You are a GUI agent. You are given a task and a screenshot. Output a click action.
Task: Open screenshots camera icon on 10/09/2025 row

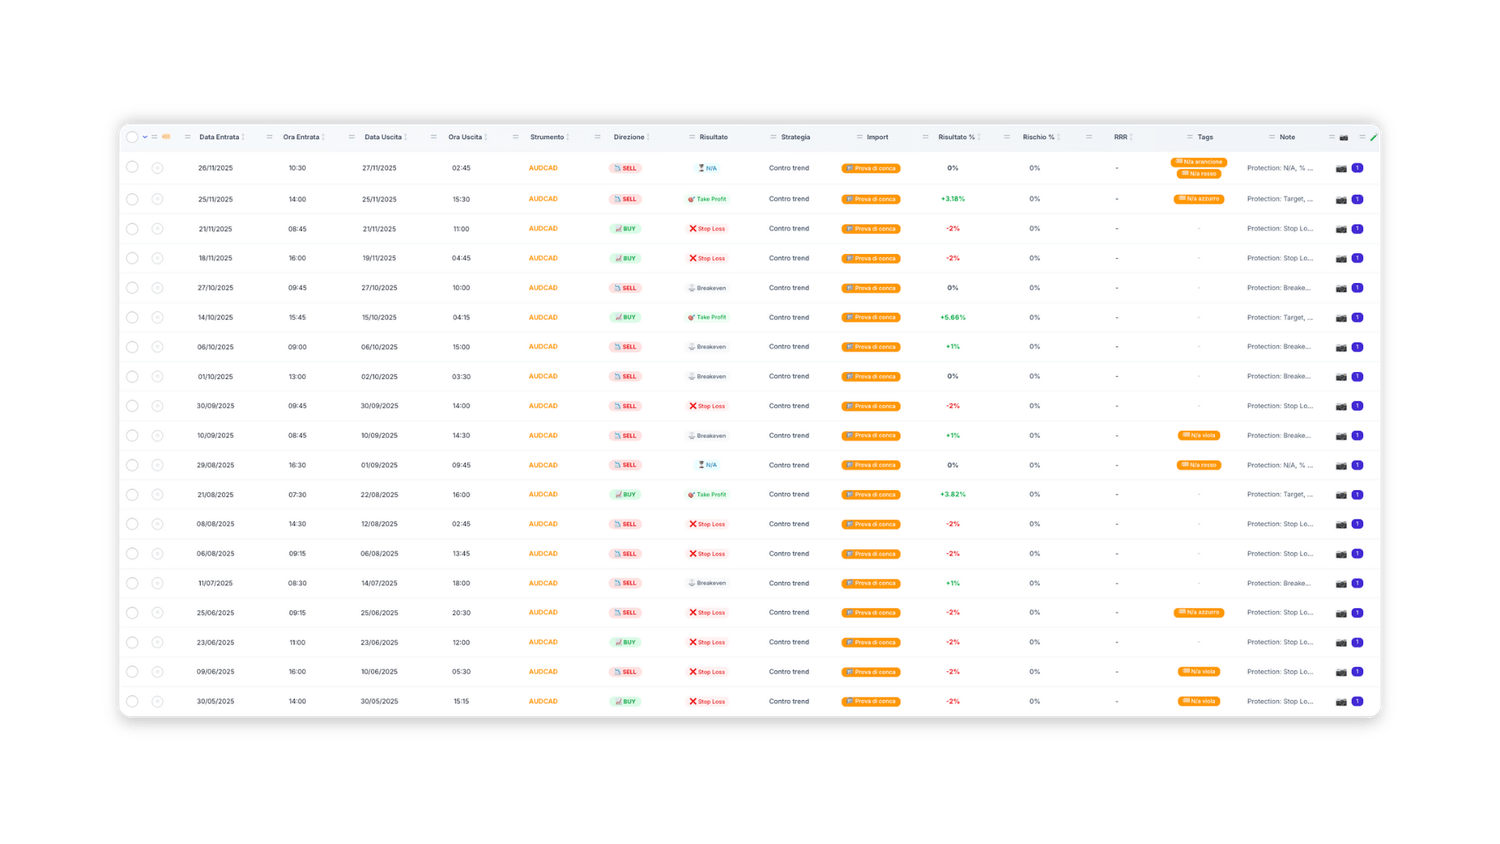tap(1341, 436)
